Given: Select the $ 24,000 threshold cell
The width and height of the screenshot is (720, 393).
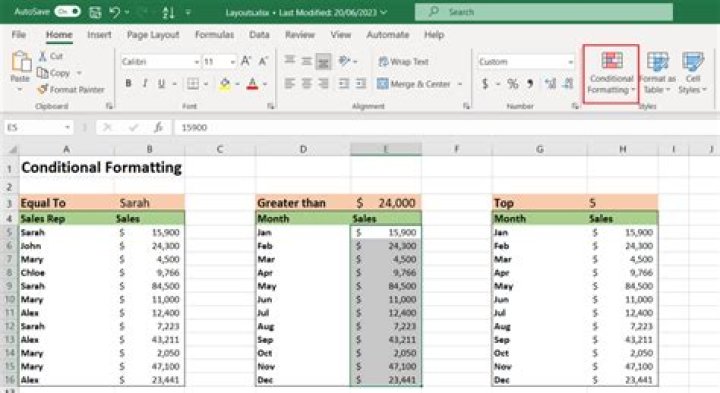Looking at the screenshot, I should pyautogui.click(x=386, y=202).
